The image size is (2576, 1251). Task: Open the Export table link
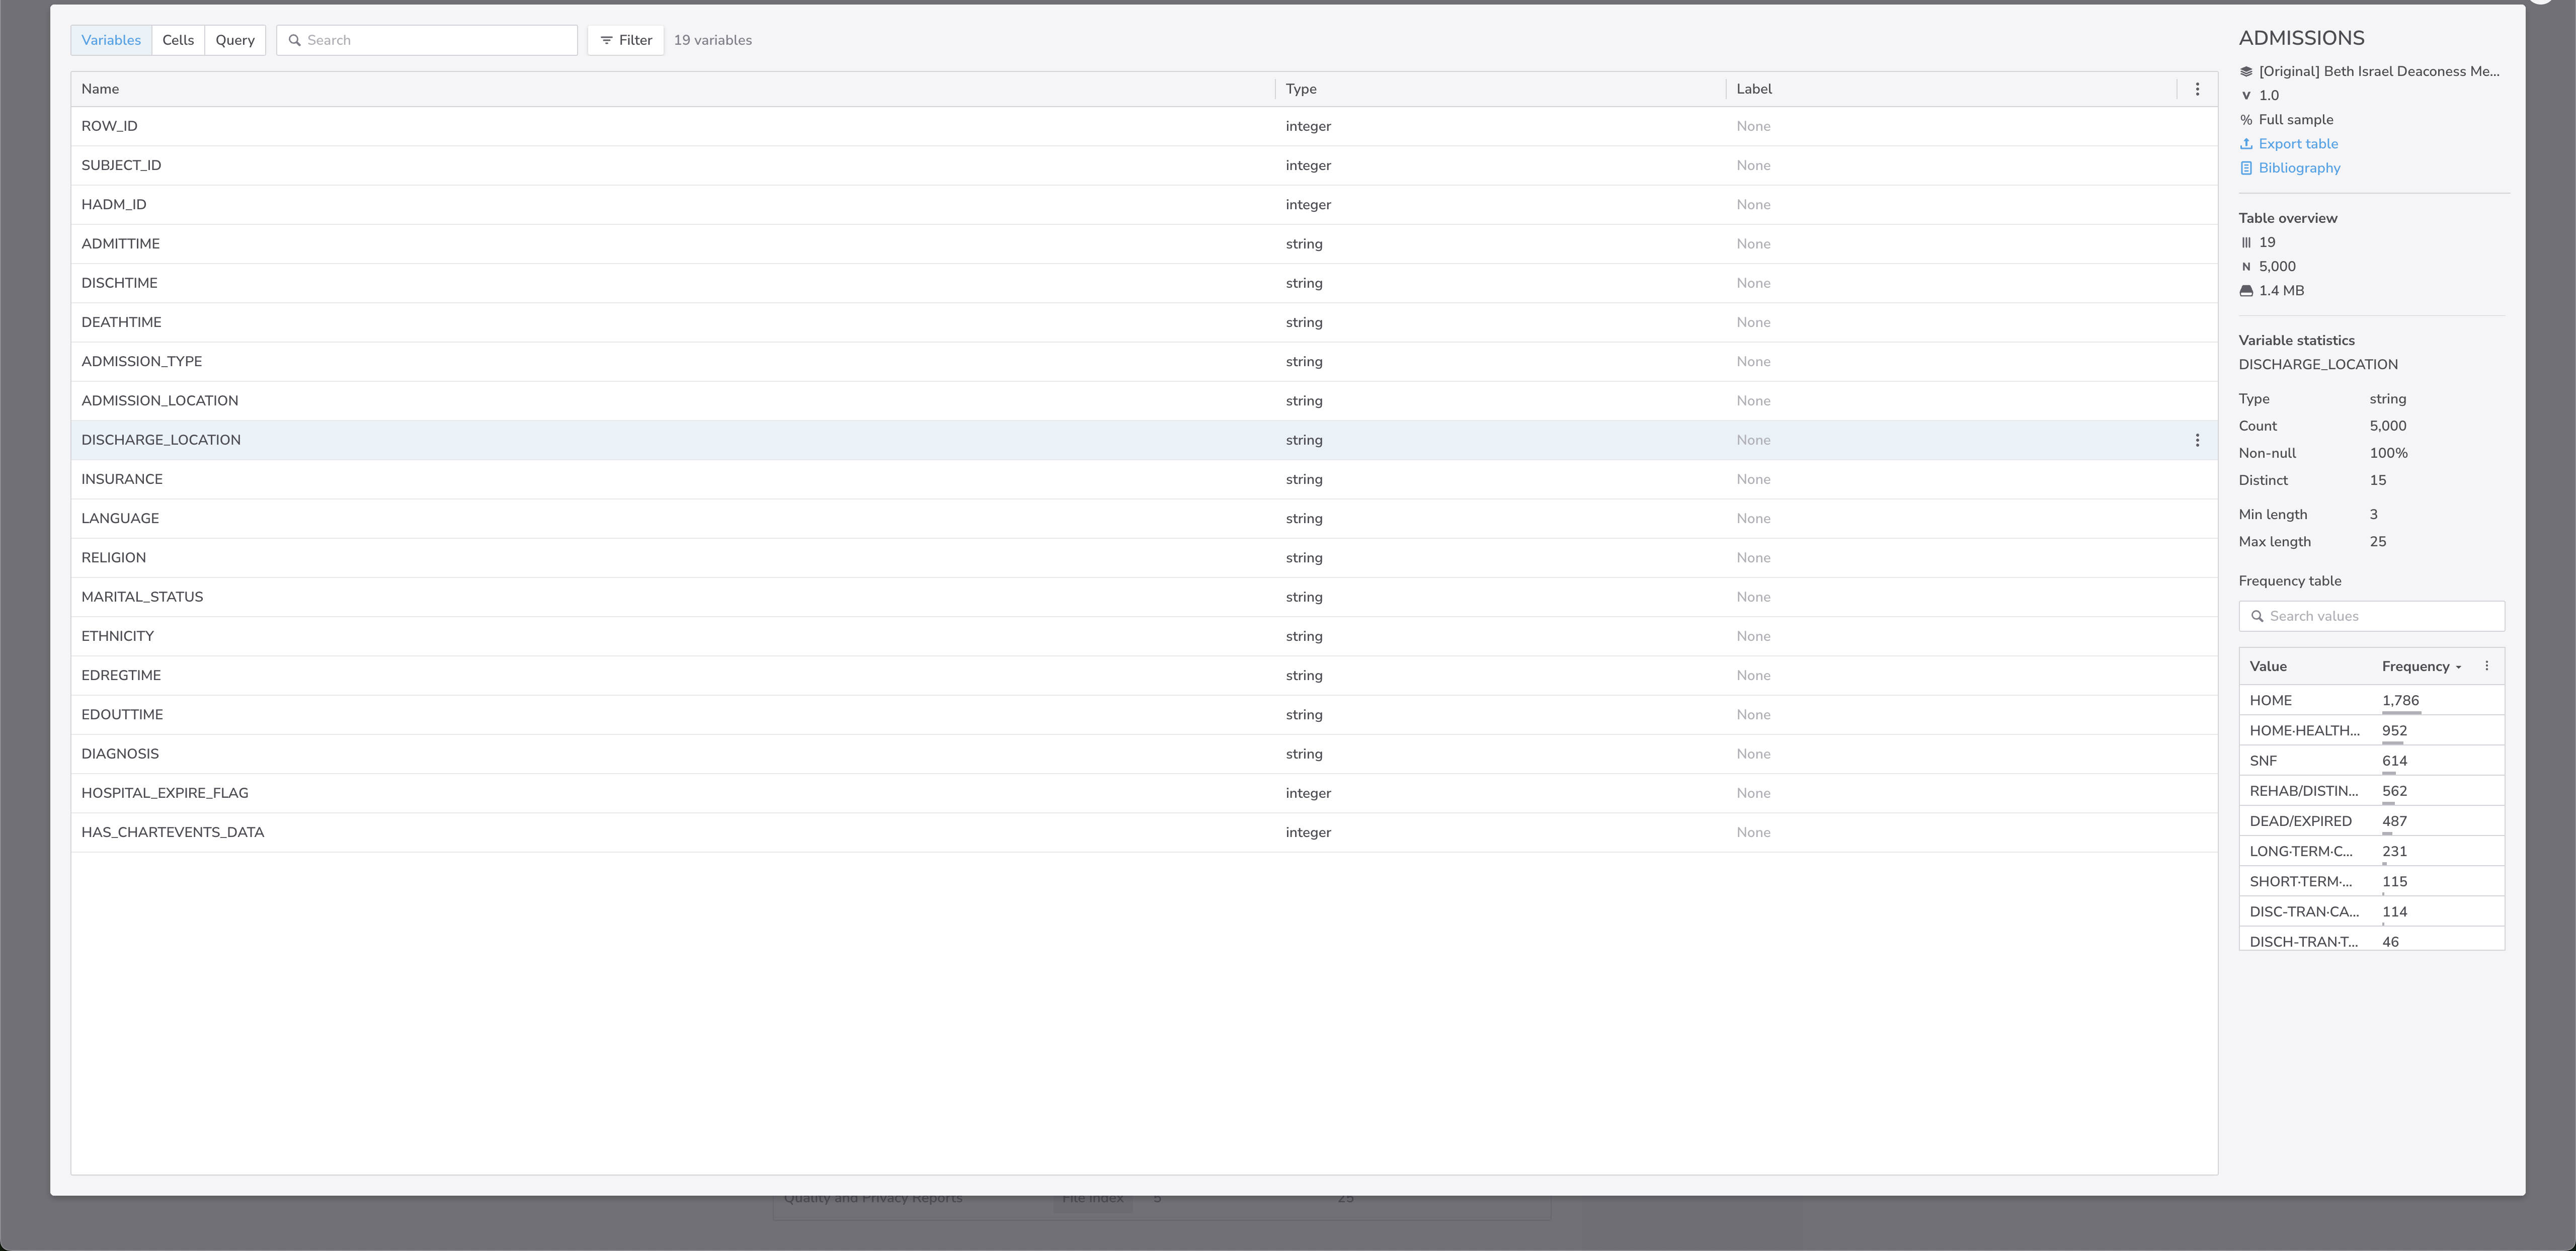2298,144
